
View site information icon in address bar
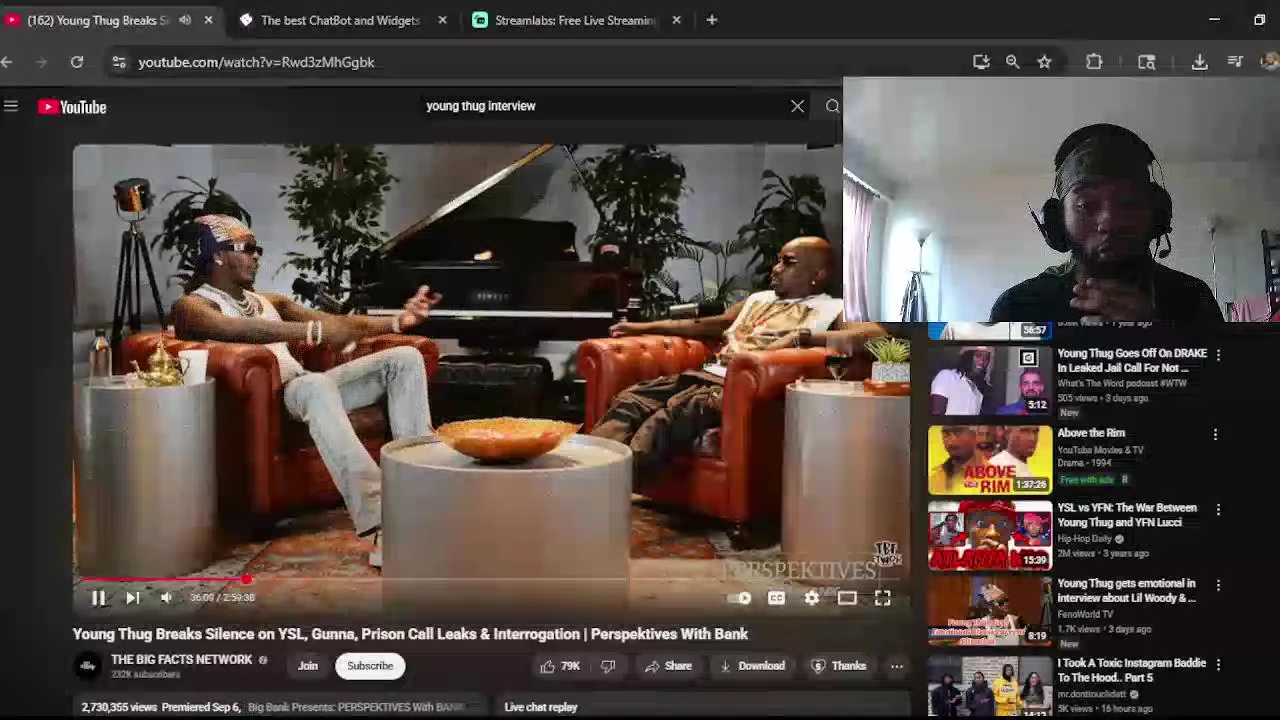118,62
